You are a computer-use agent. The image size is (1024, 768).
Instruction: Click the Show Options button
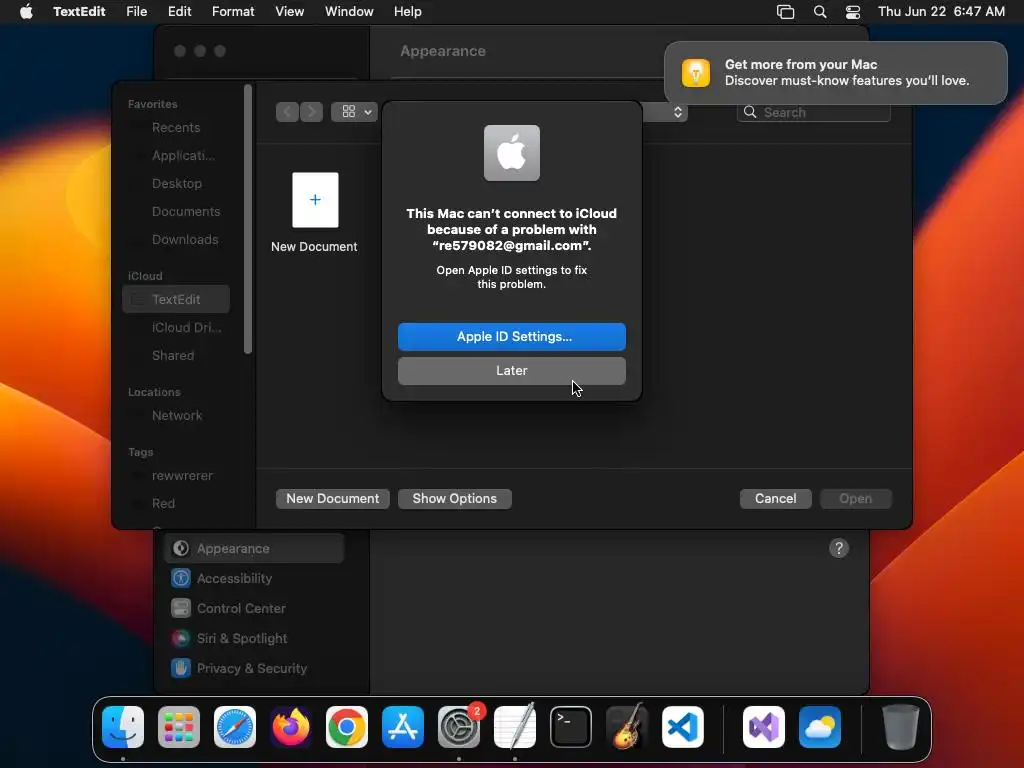point(455,498)
